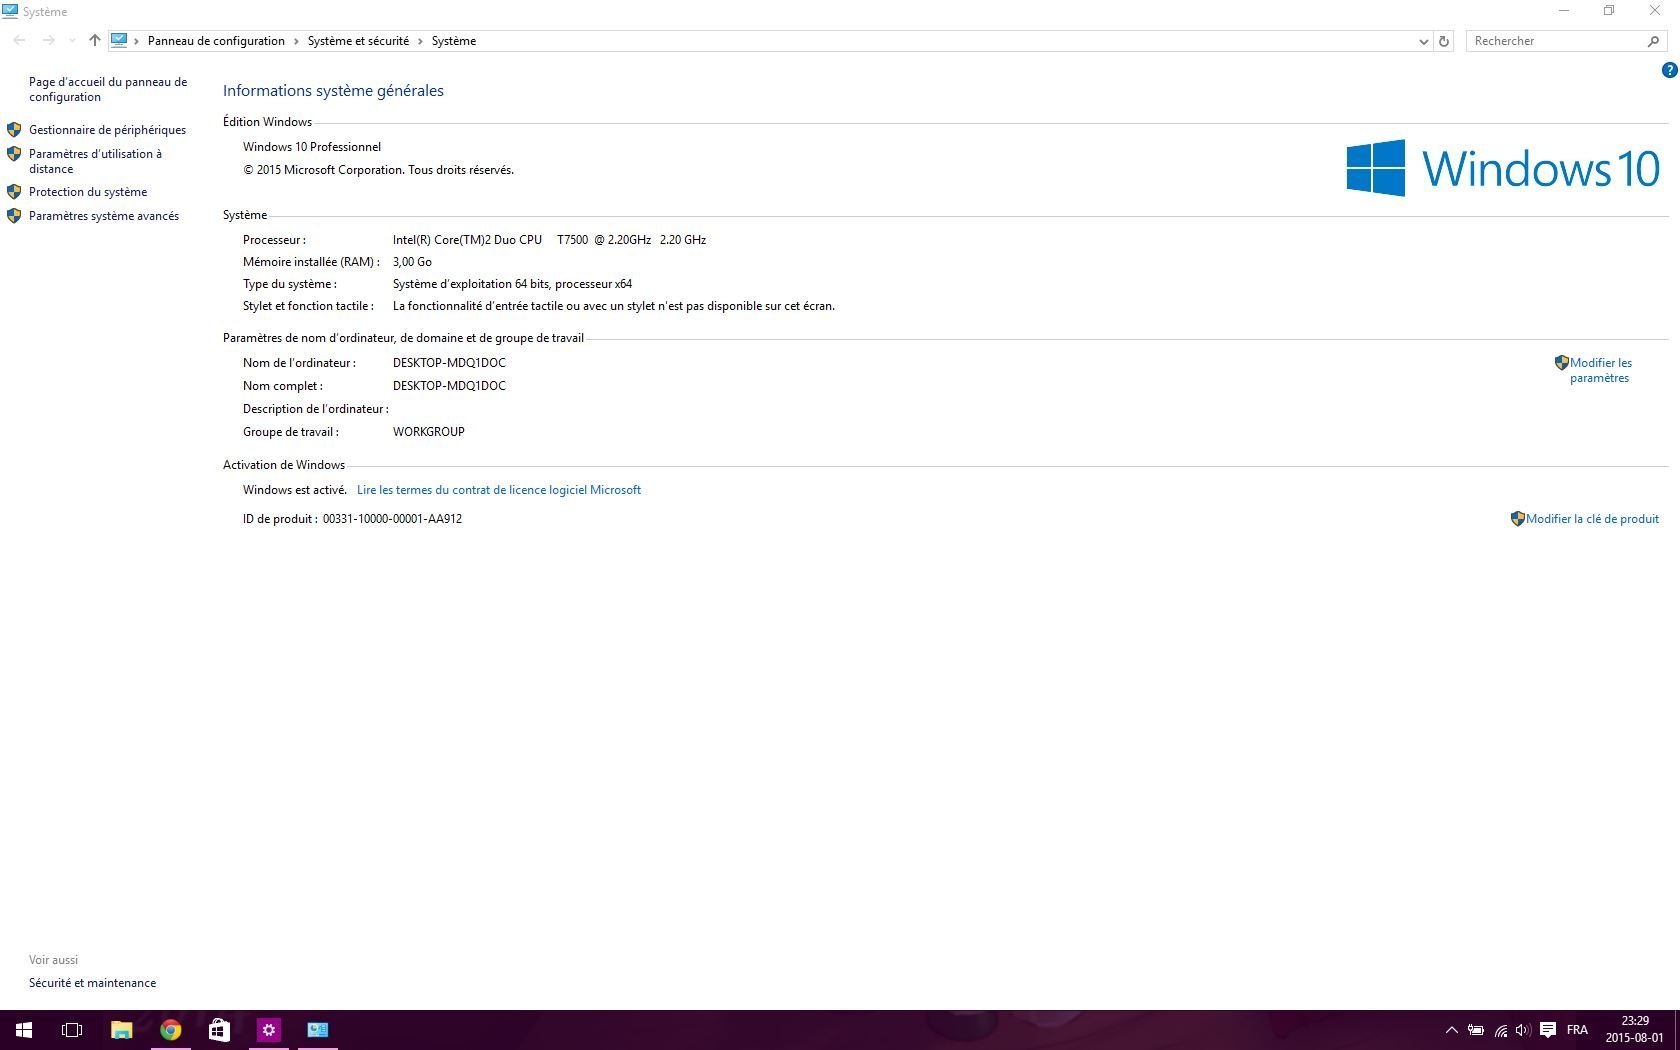Switch to the Settings gear taskbar app

(268, 1030)
